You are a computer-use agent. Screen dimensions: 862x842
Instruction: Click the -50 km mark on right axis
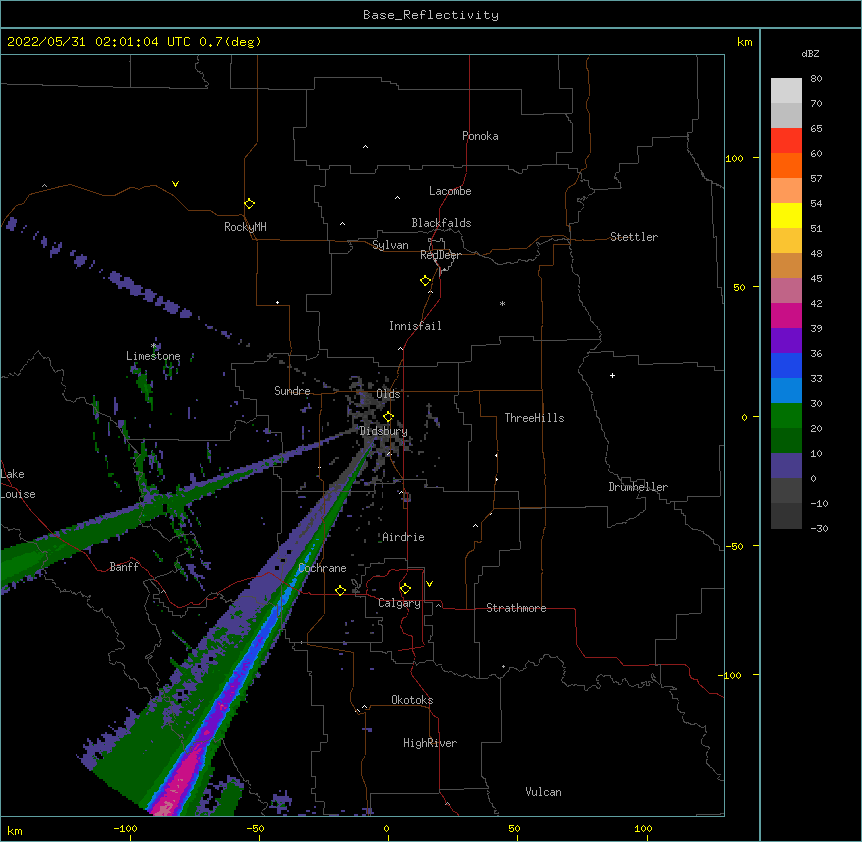click(734, 546)
